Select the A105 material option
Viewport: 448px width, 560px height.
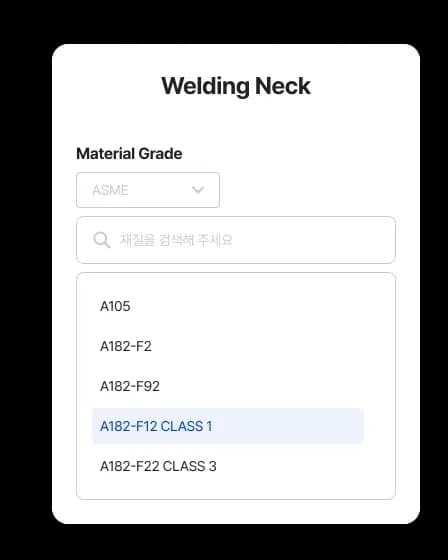coord(228,306)
